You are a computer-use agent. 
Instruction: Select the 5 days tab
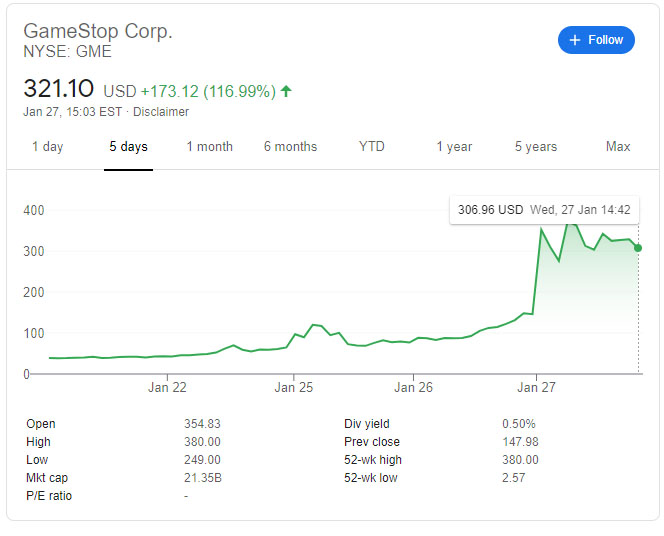pos(128,146)
